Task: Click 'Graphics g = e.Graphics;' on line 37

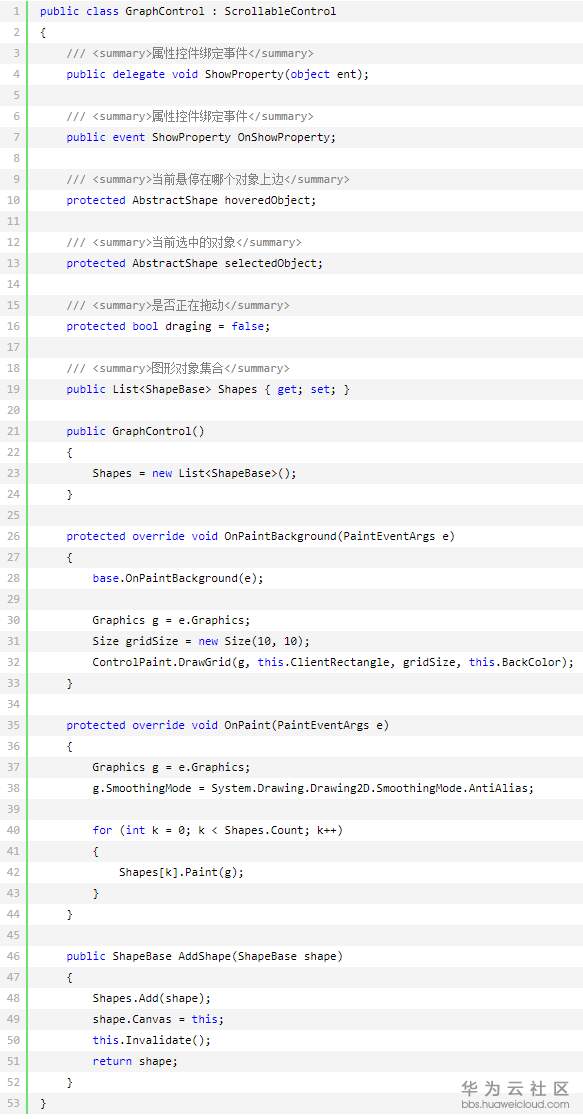Action: pos(171,767)
